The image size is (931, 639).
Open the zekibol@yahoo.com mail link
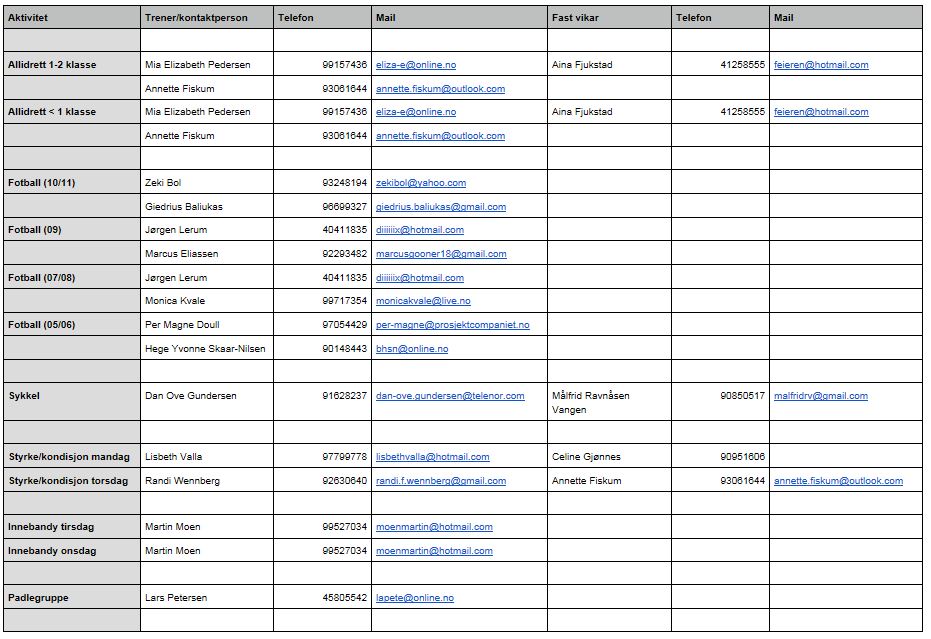pos(420,183)
